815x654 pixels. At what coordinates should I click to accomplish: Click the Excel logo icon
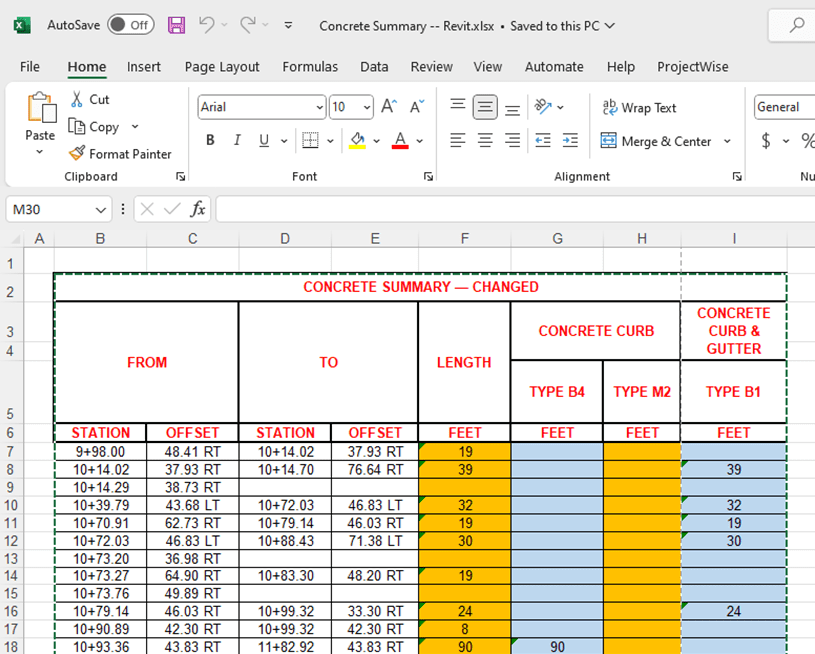22,25
